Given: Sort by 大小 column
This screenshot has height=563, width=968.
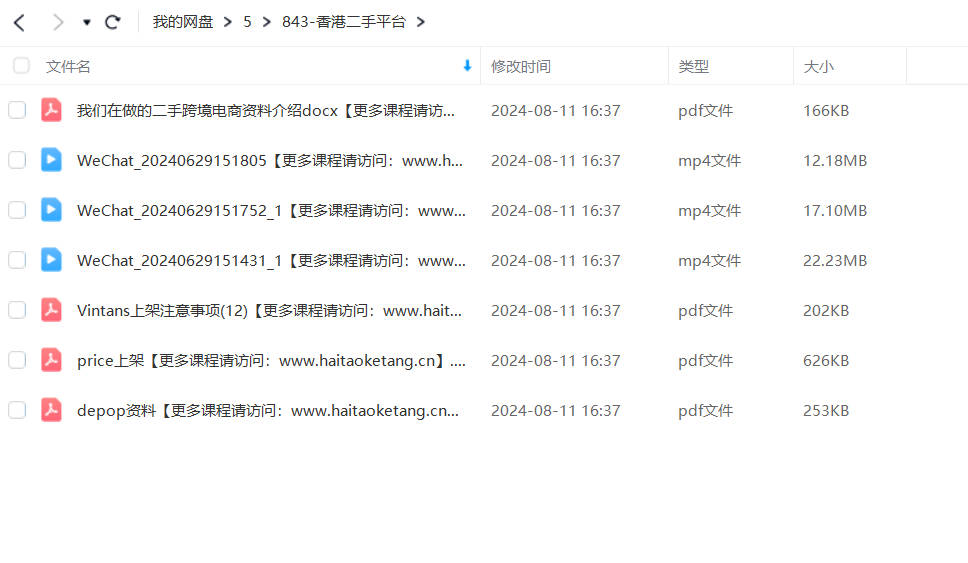Looking at the screenshot, I should [x=818, y=67].
